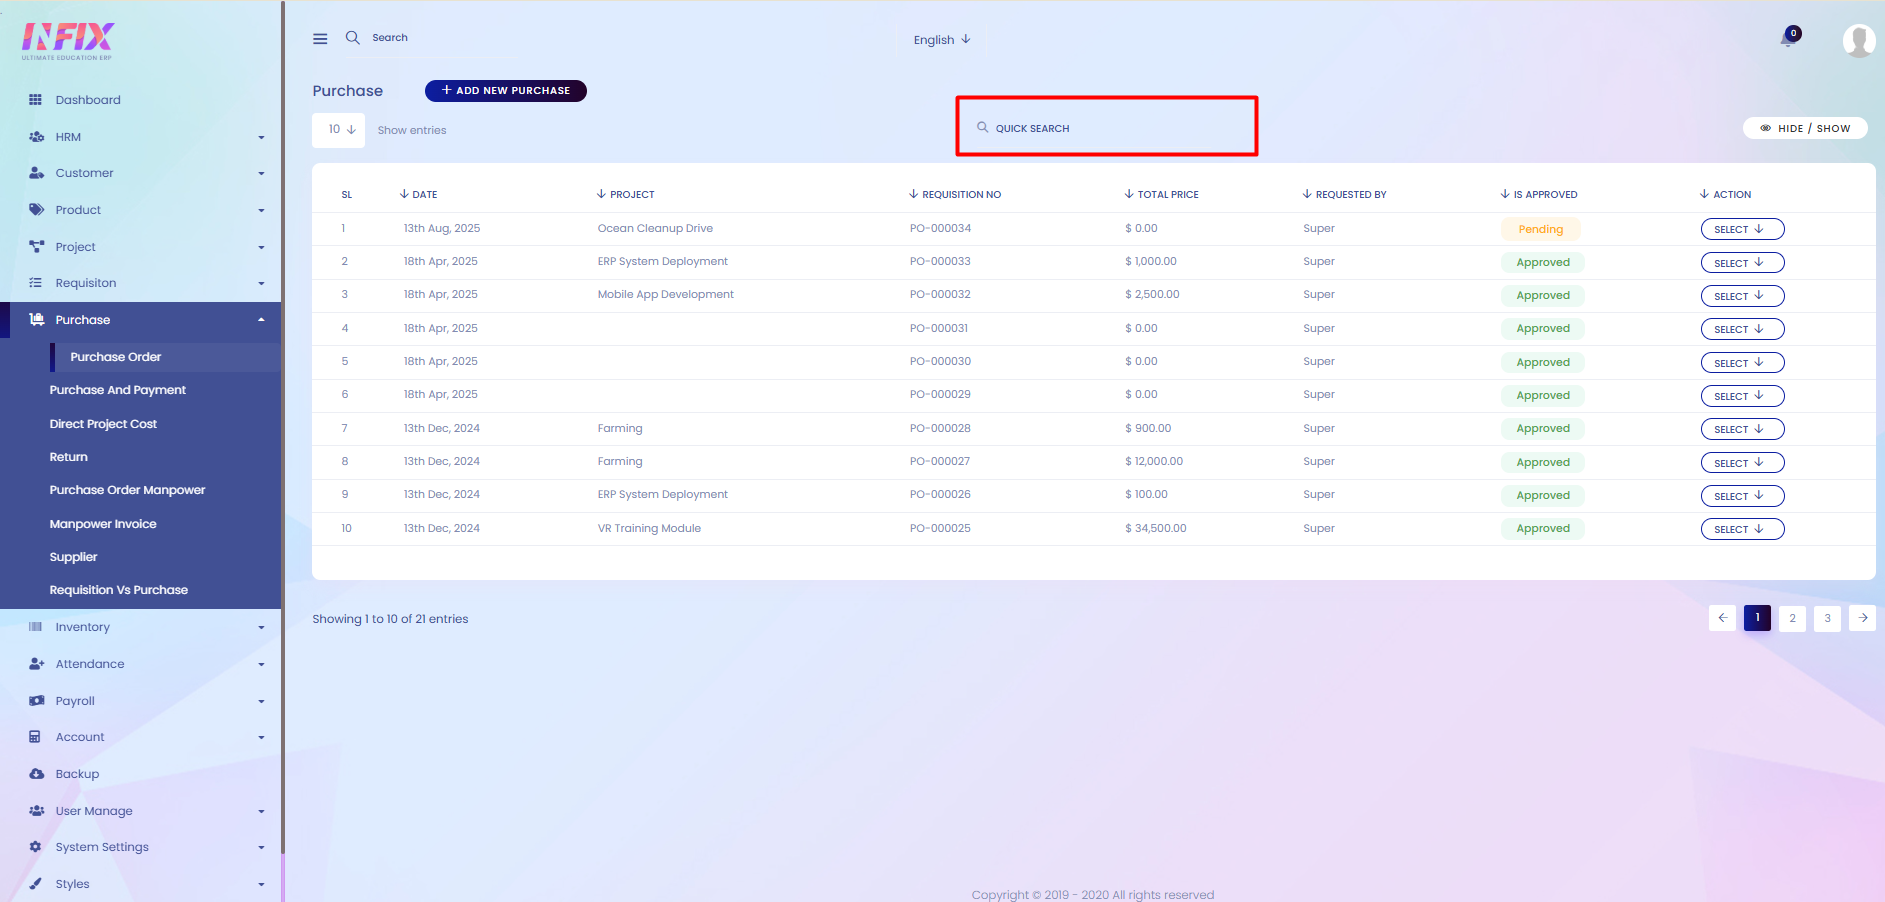
Task: Click the Styles brush icon
Action: [35, 884]
